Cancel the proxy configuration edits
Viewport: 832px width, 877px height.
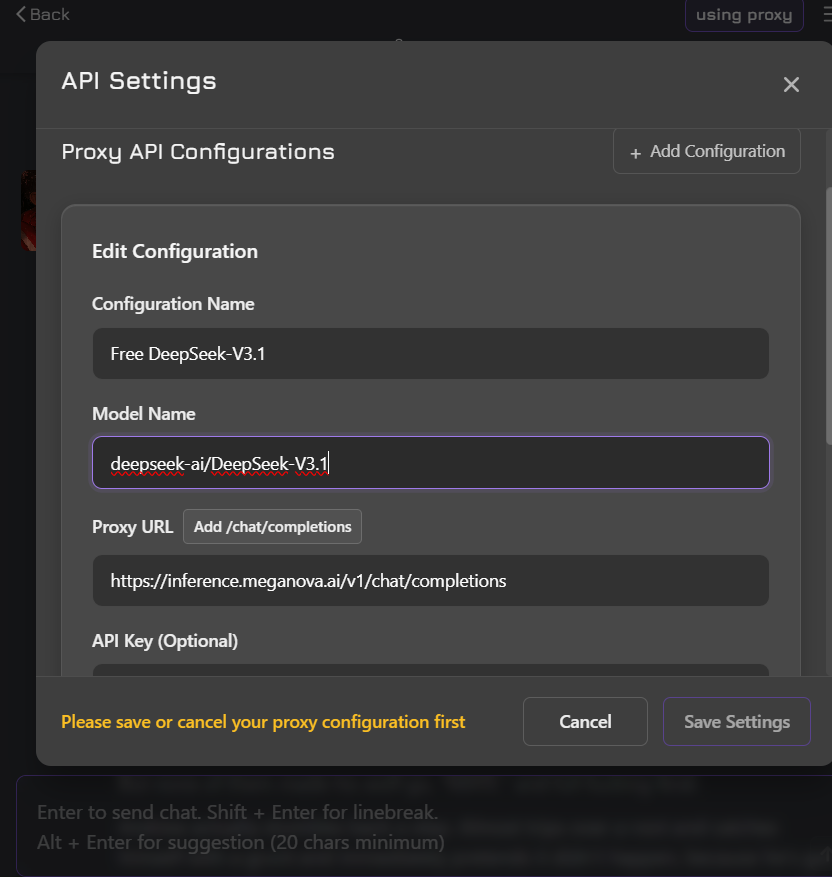(x=585, y=722)
